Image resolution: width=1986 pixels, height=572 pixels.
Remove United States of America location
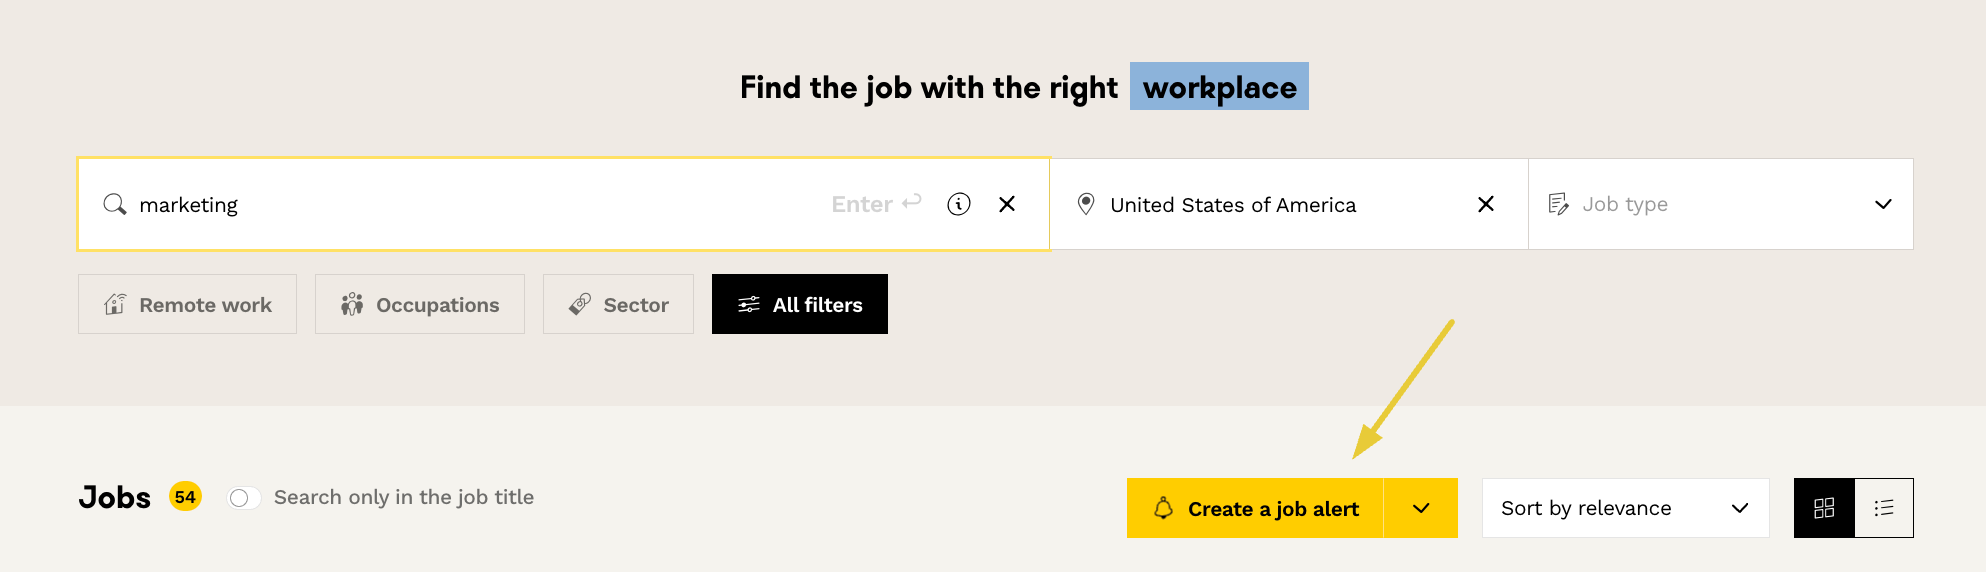point(1486,204)
